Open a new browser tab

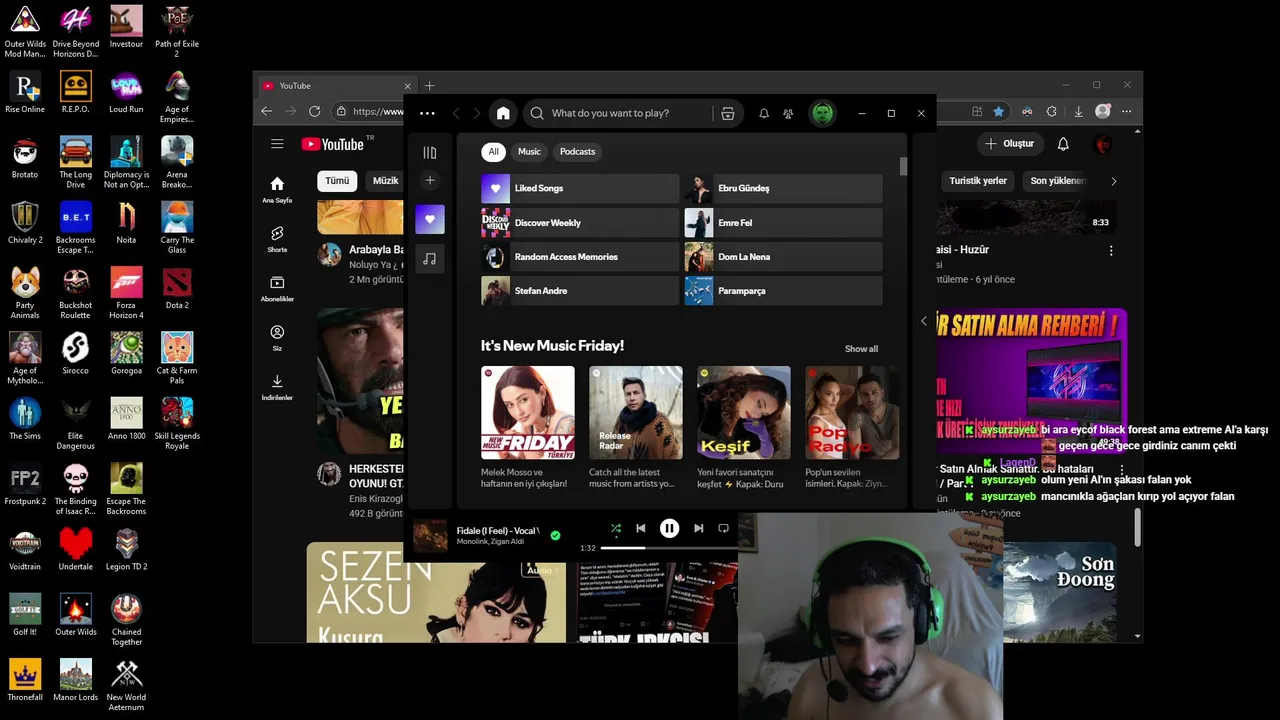[429, 86]
